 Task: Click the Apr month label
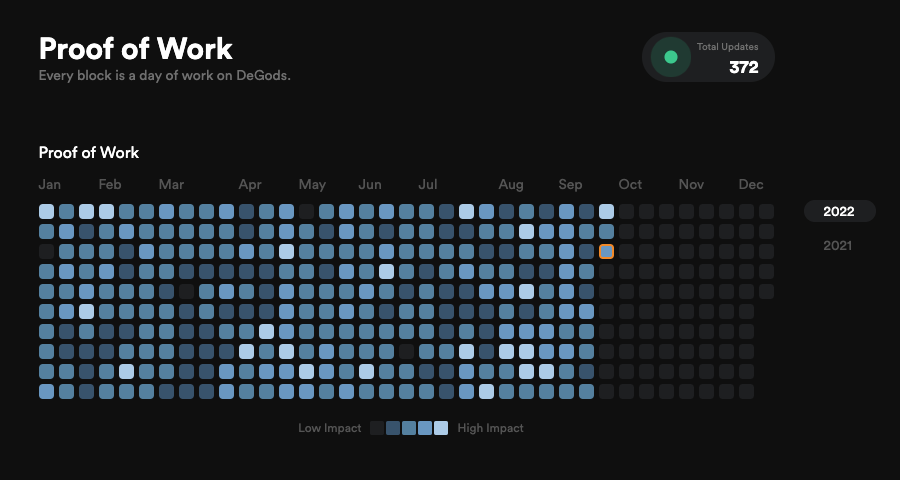pos(250,184)
